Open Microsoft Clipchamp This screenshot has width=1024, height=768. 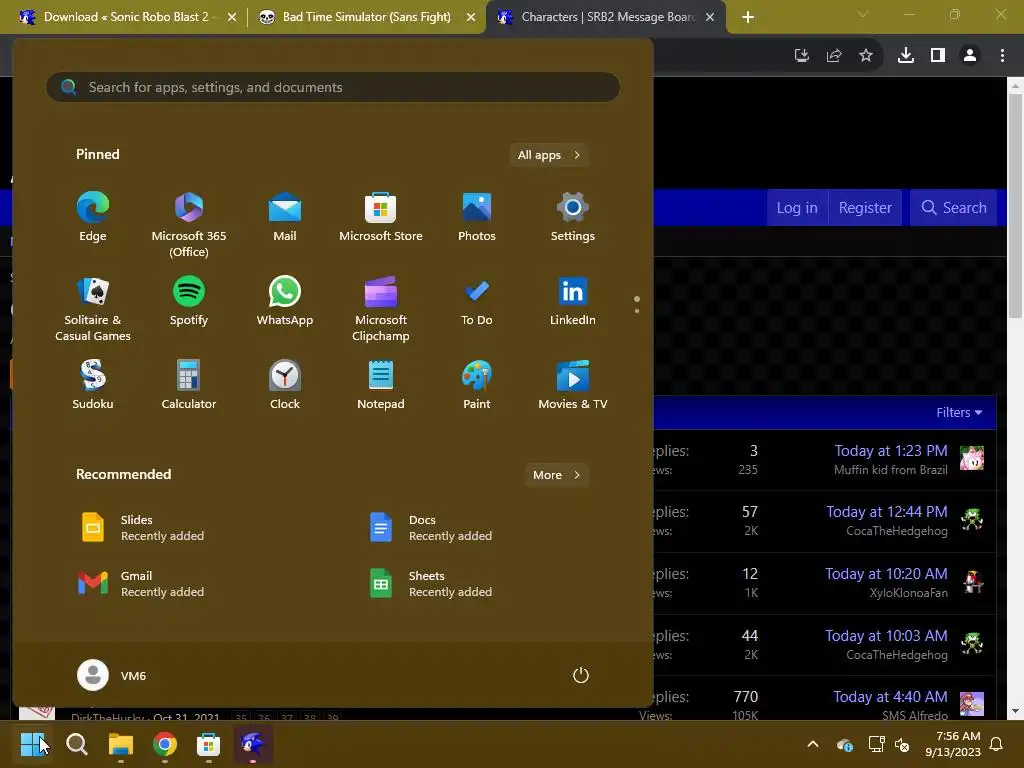click(381, 310)
